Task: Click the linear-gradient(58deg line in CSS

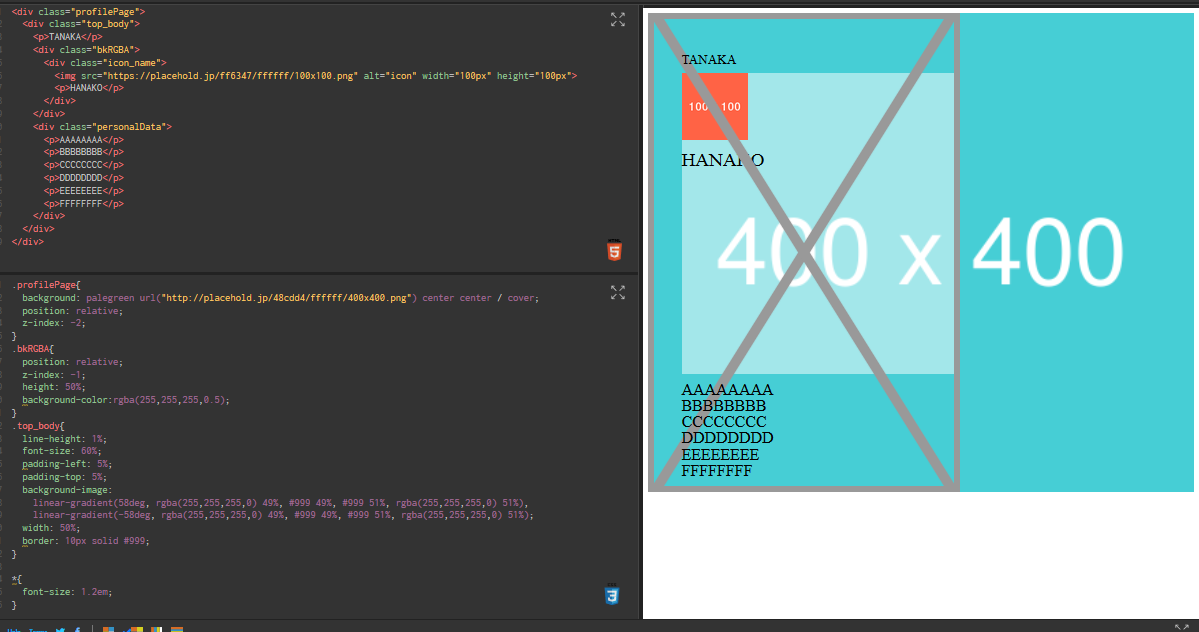Action: (x=281, y=503)
